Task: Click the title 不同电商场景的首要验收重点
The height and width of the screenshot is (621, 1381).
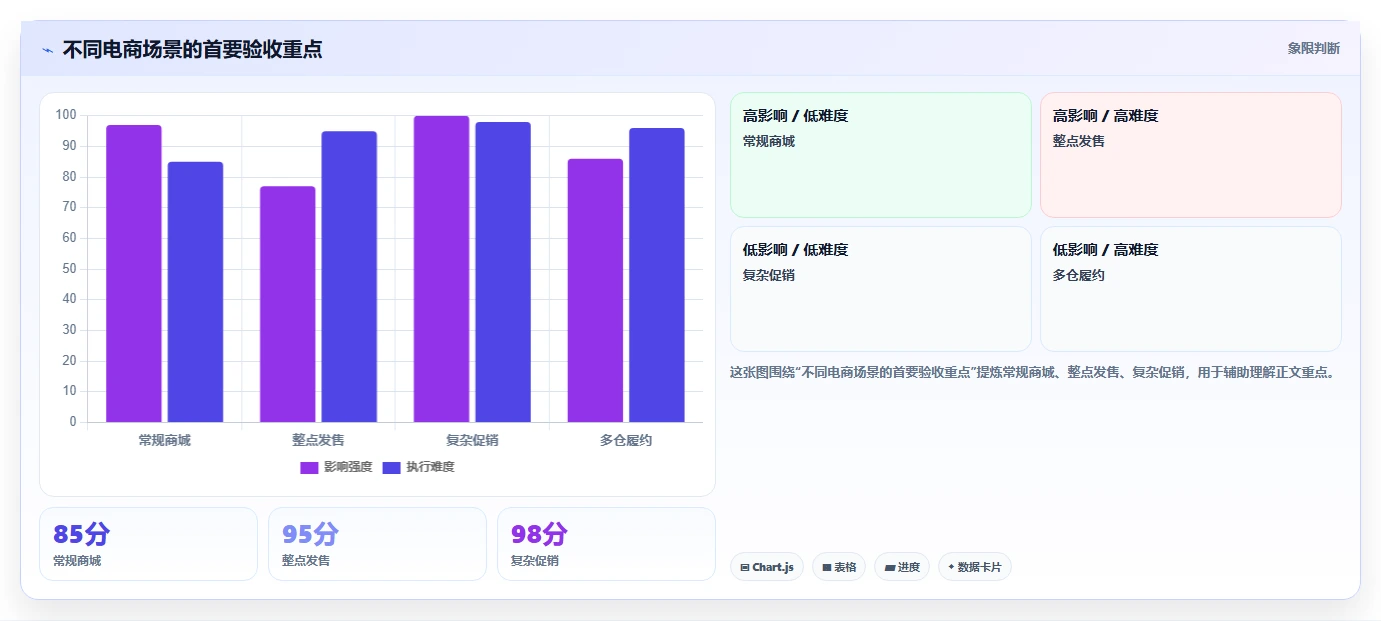Action: click(x=192, y=49)
